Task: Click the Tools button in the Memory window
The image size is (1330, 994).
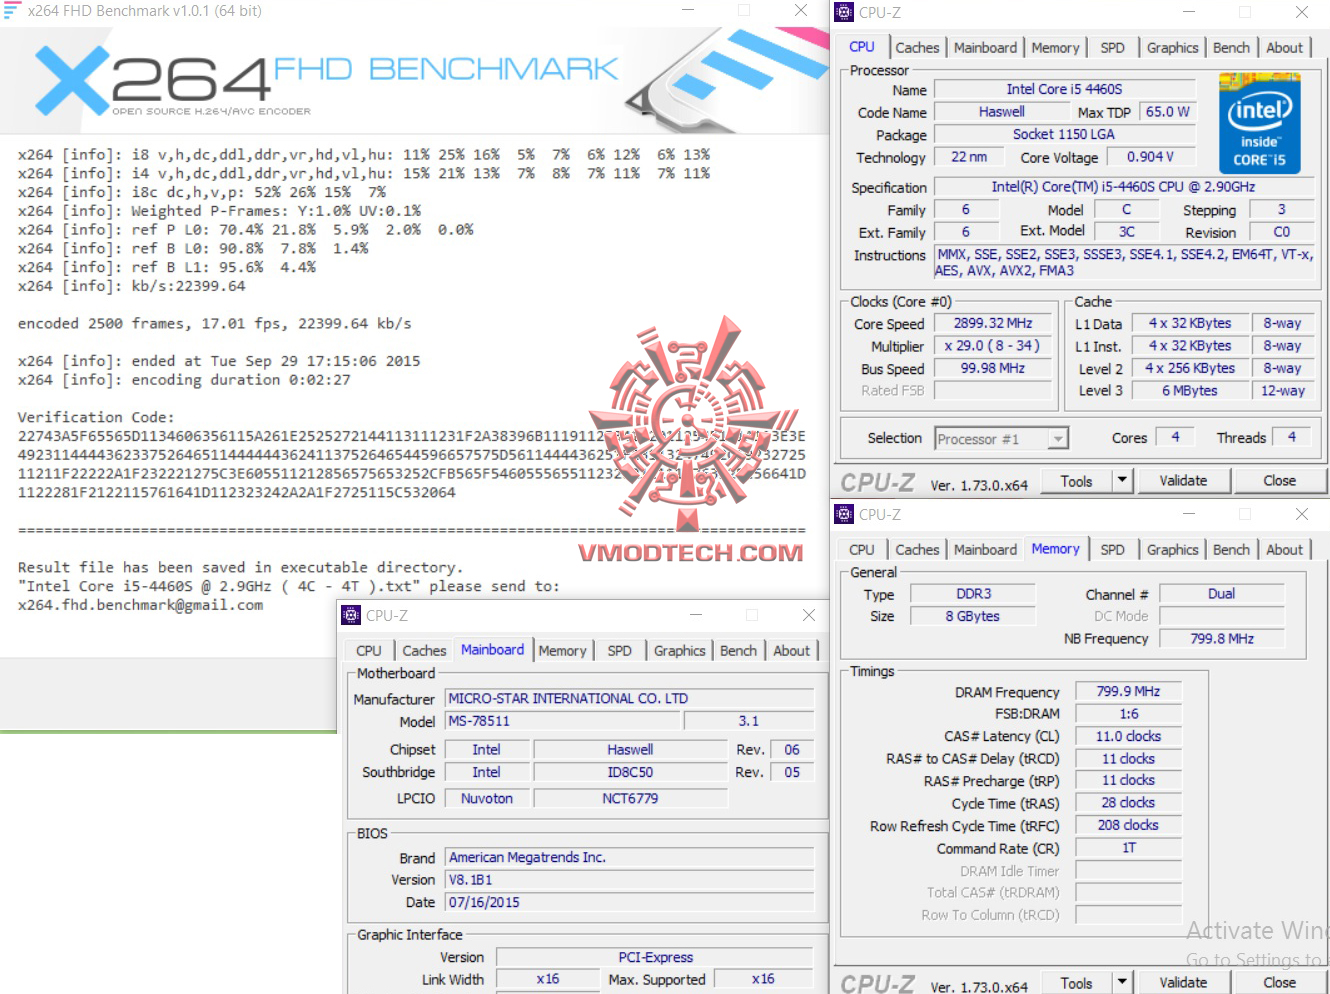Action: tap(1076, 983)
